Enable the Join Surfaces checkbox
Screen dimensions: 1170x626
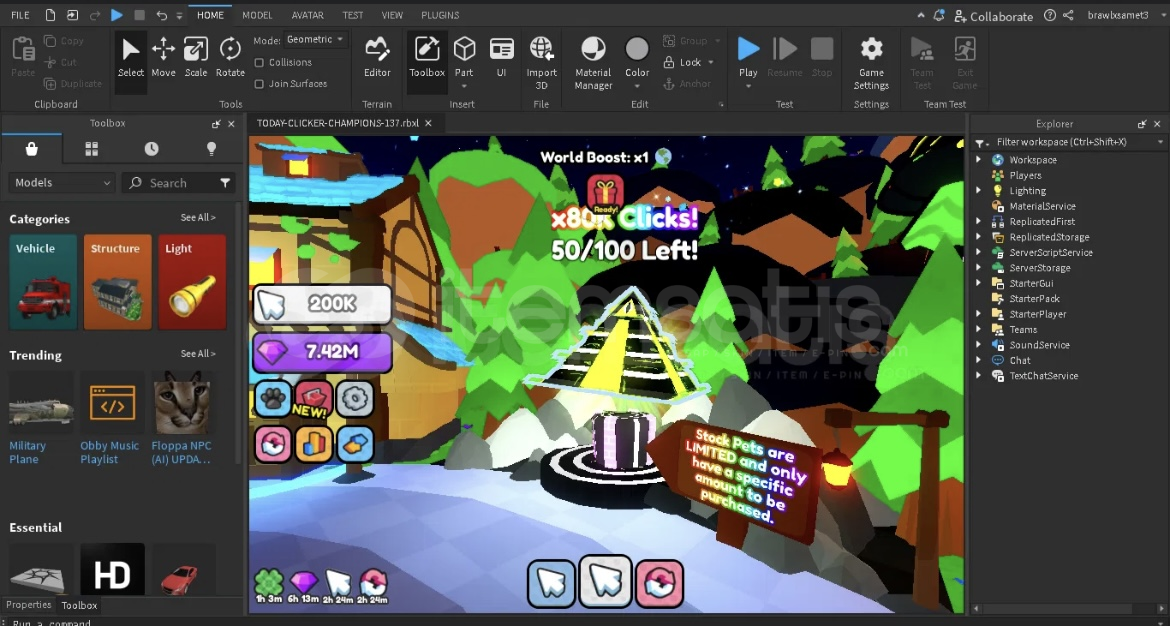pyautogui.click(x=260, y=84)
